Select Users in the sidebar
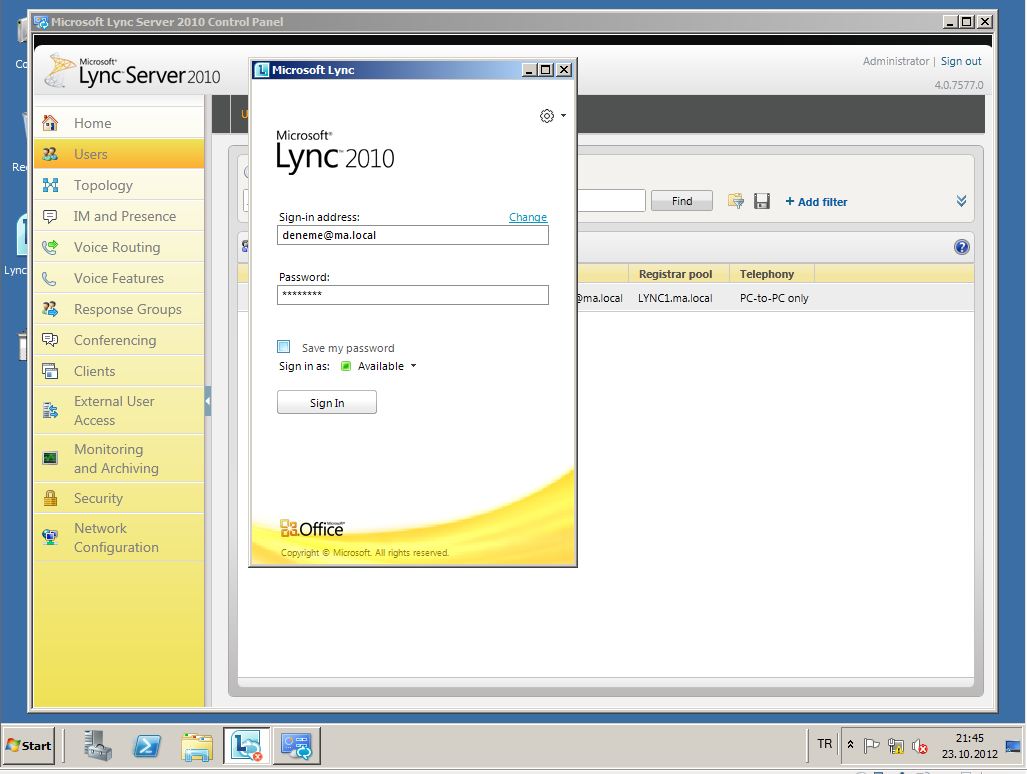Screen dimensions: 1027x774 119,154
